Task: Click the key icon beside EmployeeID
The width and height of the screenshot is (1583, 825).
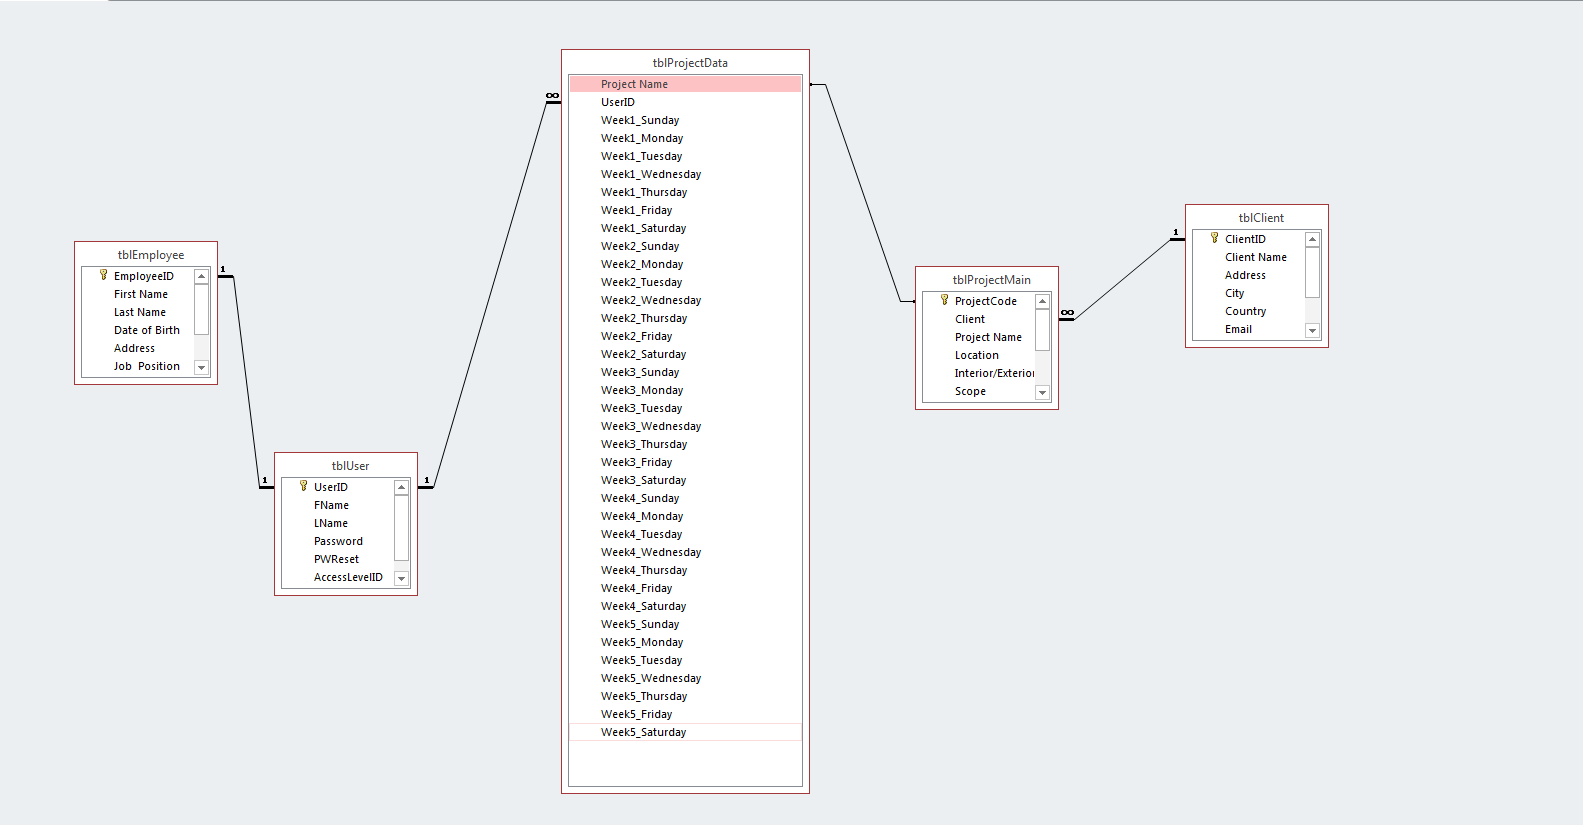Action: click(x=103, y=275)
